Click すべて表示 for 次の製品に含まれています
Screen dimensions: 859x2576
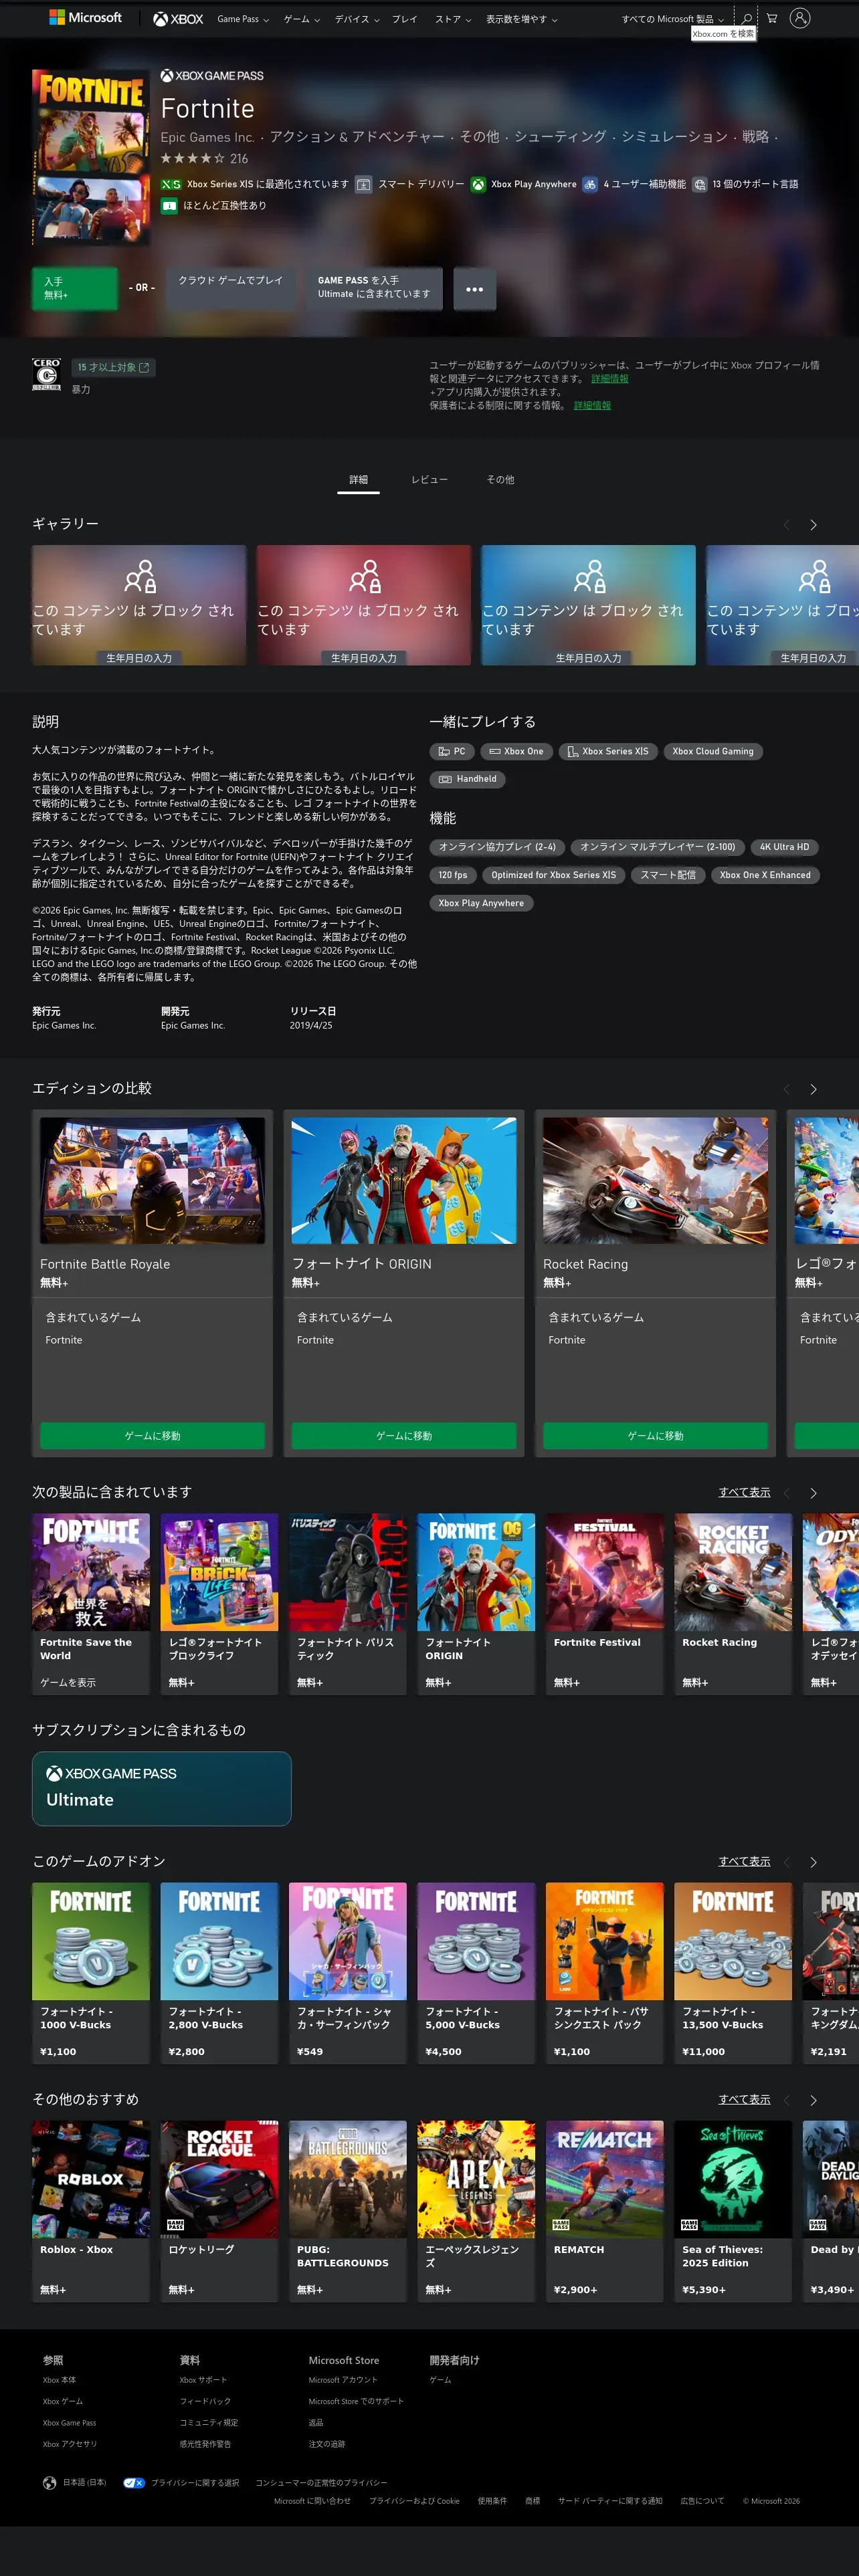pyautogui.click(x=744, y=1493)
